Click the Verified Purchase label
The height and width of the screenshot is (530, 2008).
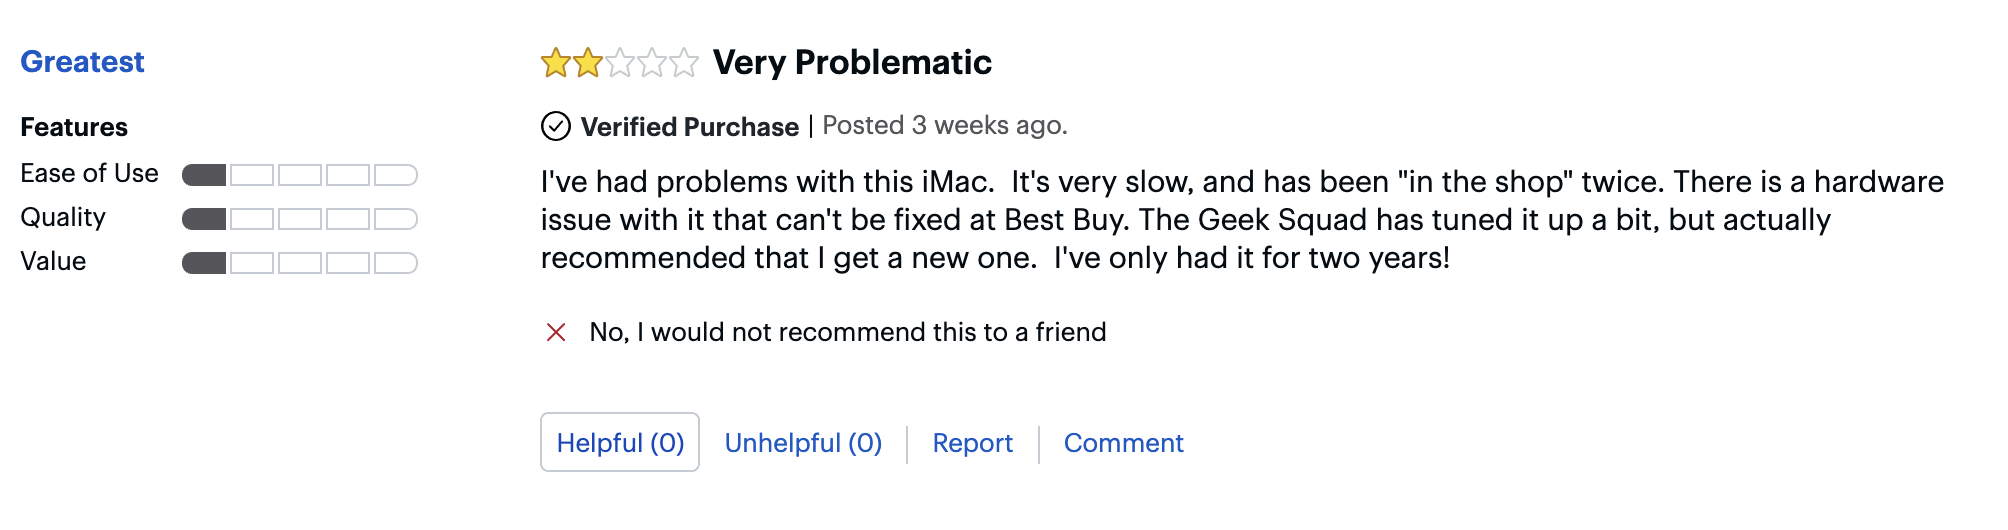coord(690,127)
